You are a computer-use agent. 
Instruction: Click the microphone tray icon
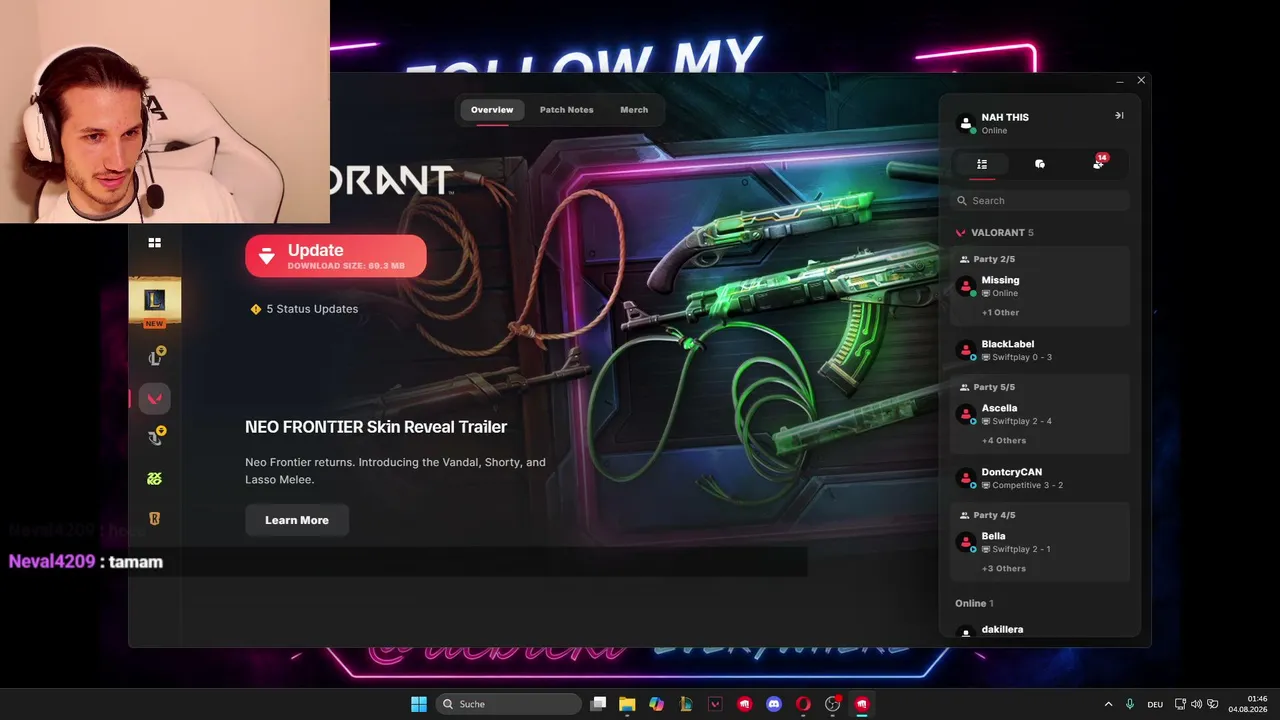click(1130, 704)
